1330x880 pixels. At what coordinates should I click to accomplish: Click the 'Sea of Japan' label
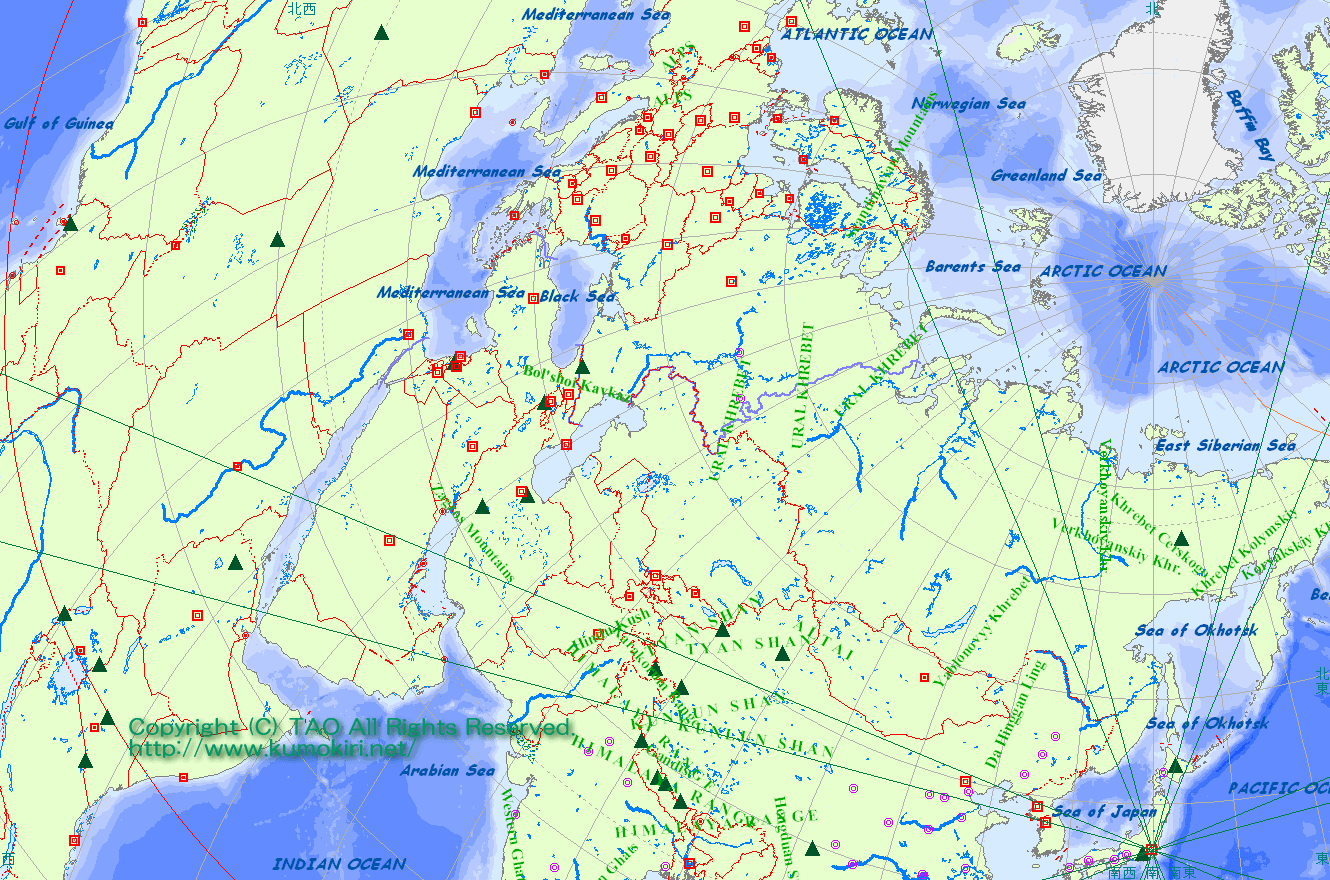click(x=1104, y=812)
